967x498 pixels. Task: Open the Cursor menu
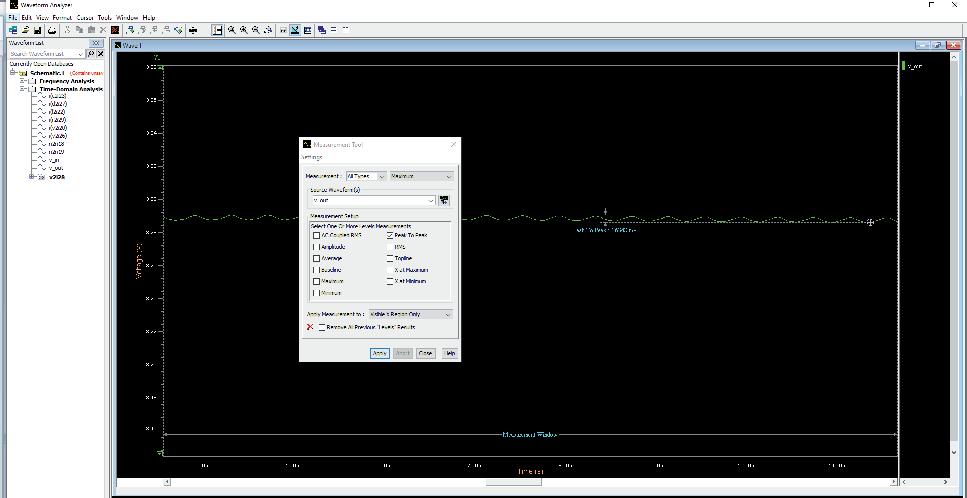click(85, 17)
